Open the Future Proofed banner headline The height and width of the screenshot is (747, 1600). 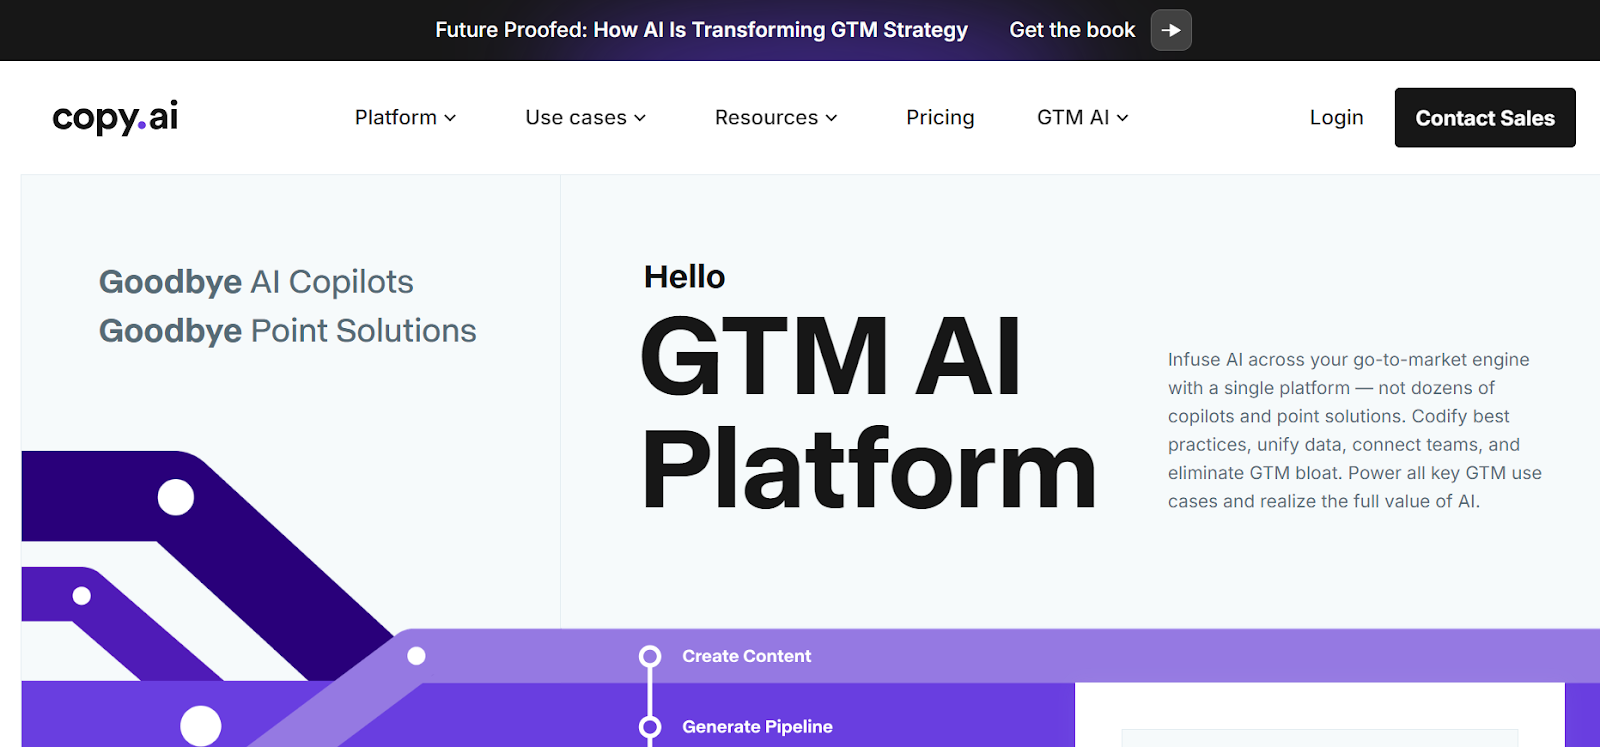click(701, 30)
